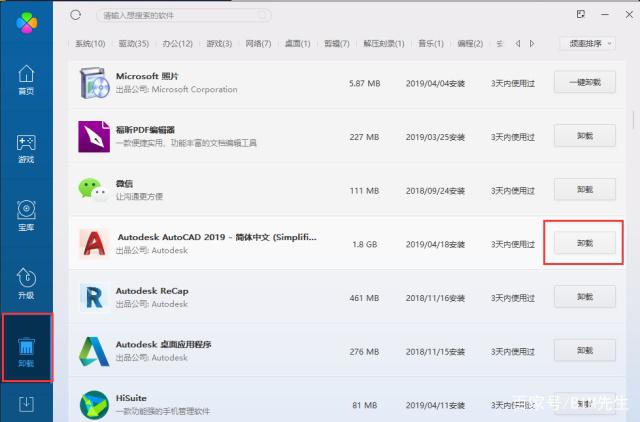Click 一键卸载 for Microsoft 照片
The image size is (640, 422).
coord(585,82)
